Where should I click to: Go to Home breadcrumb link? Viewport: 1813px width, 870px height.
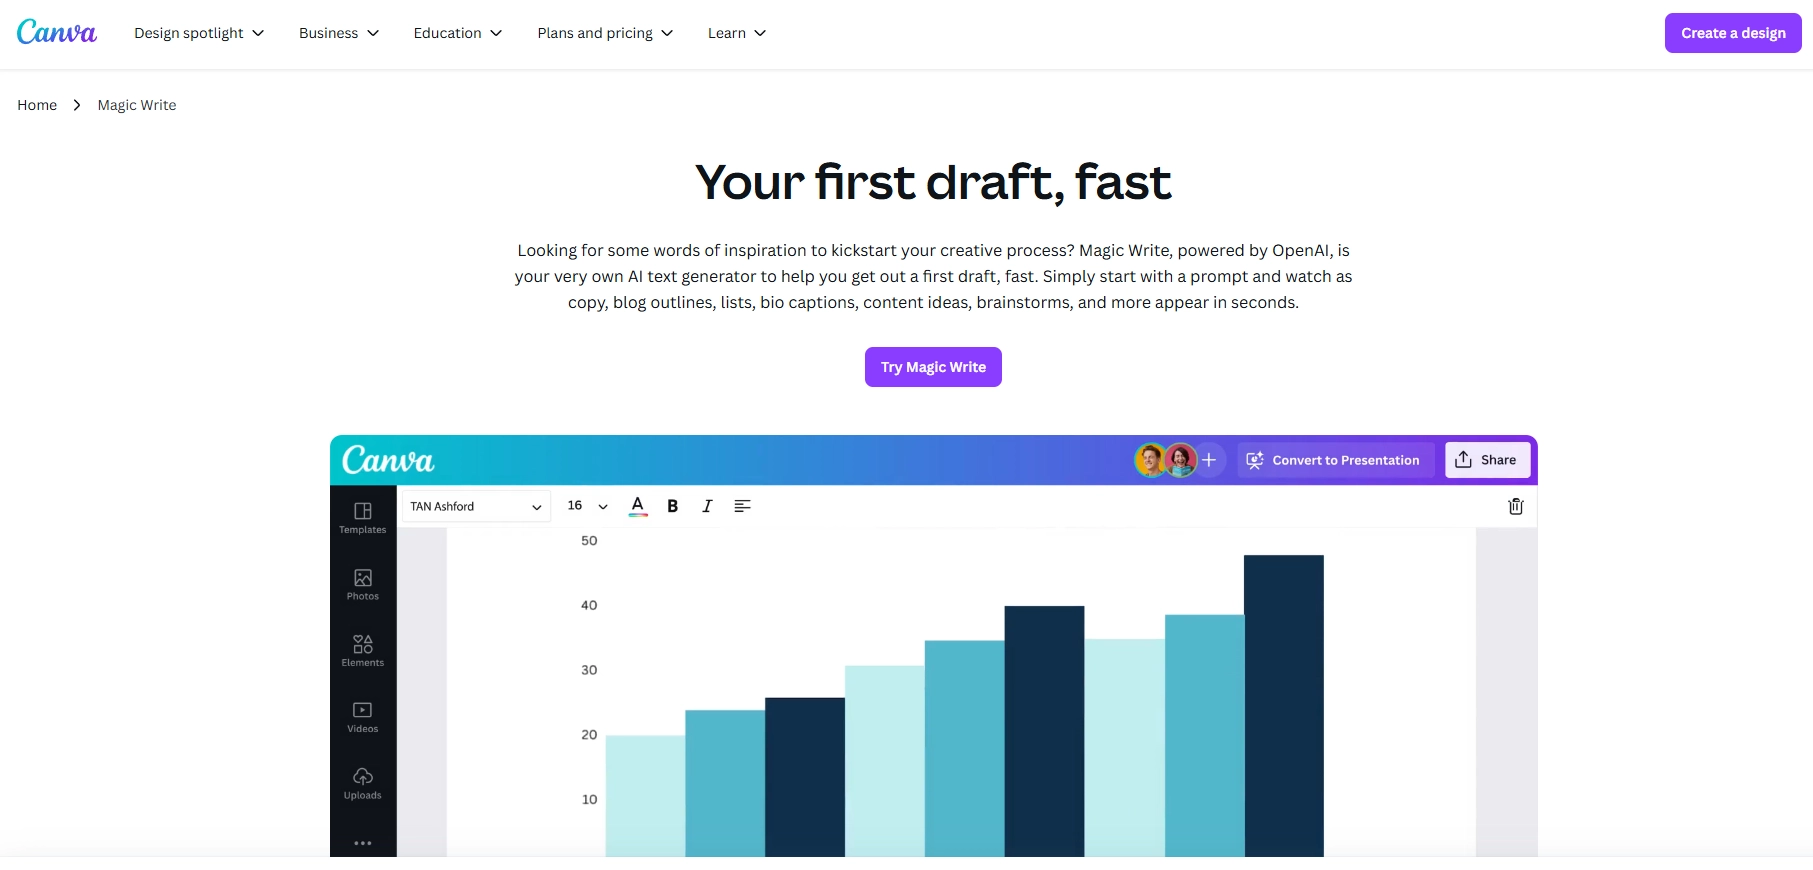37,105
